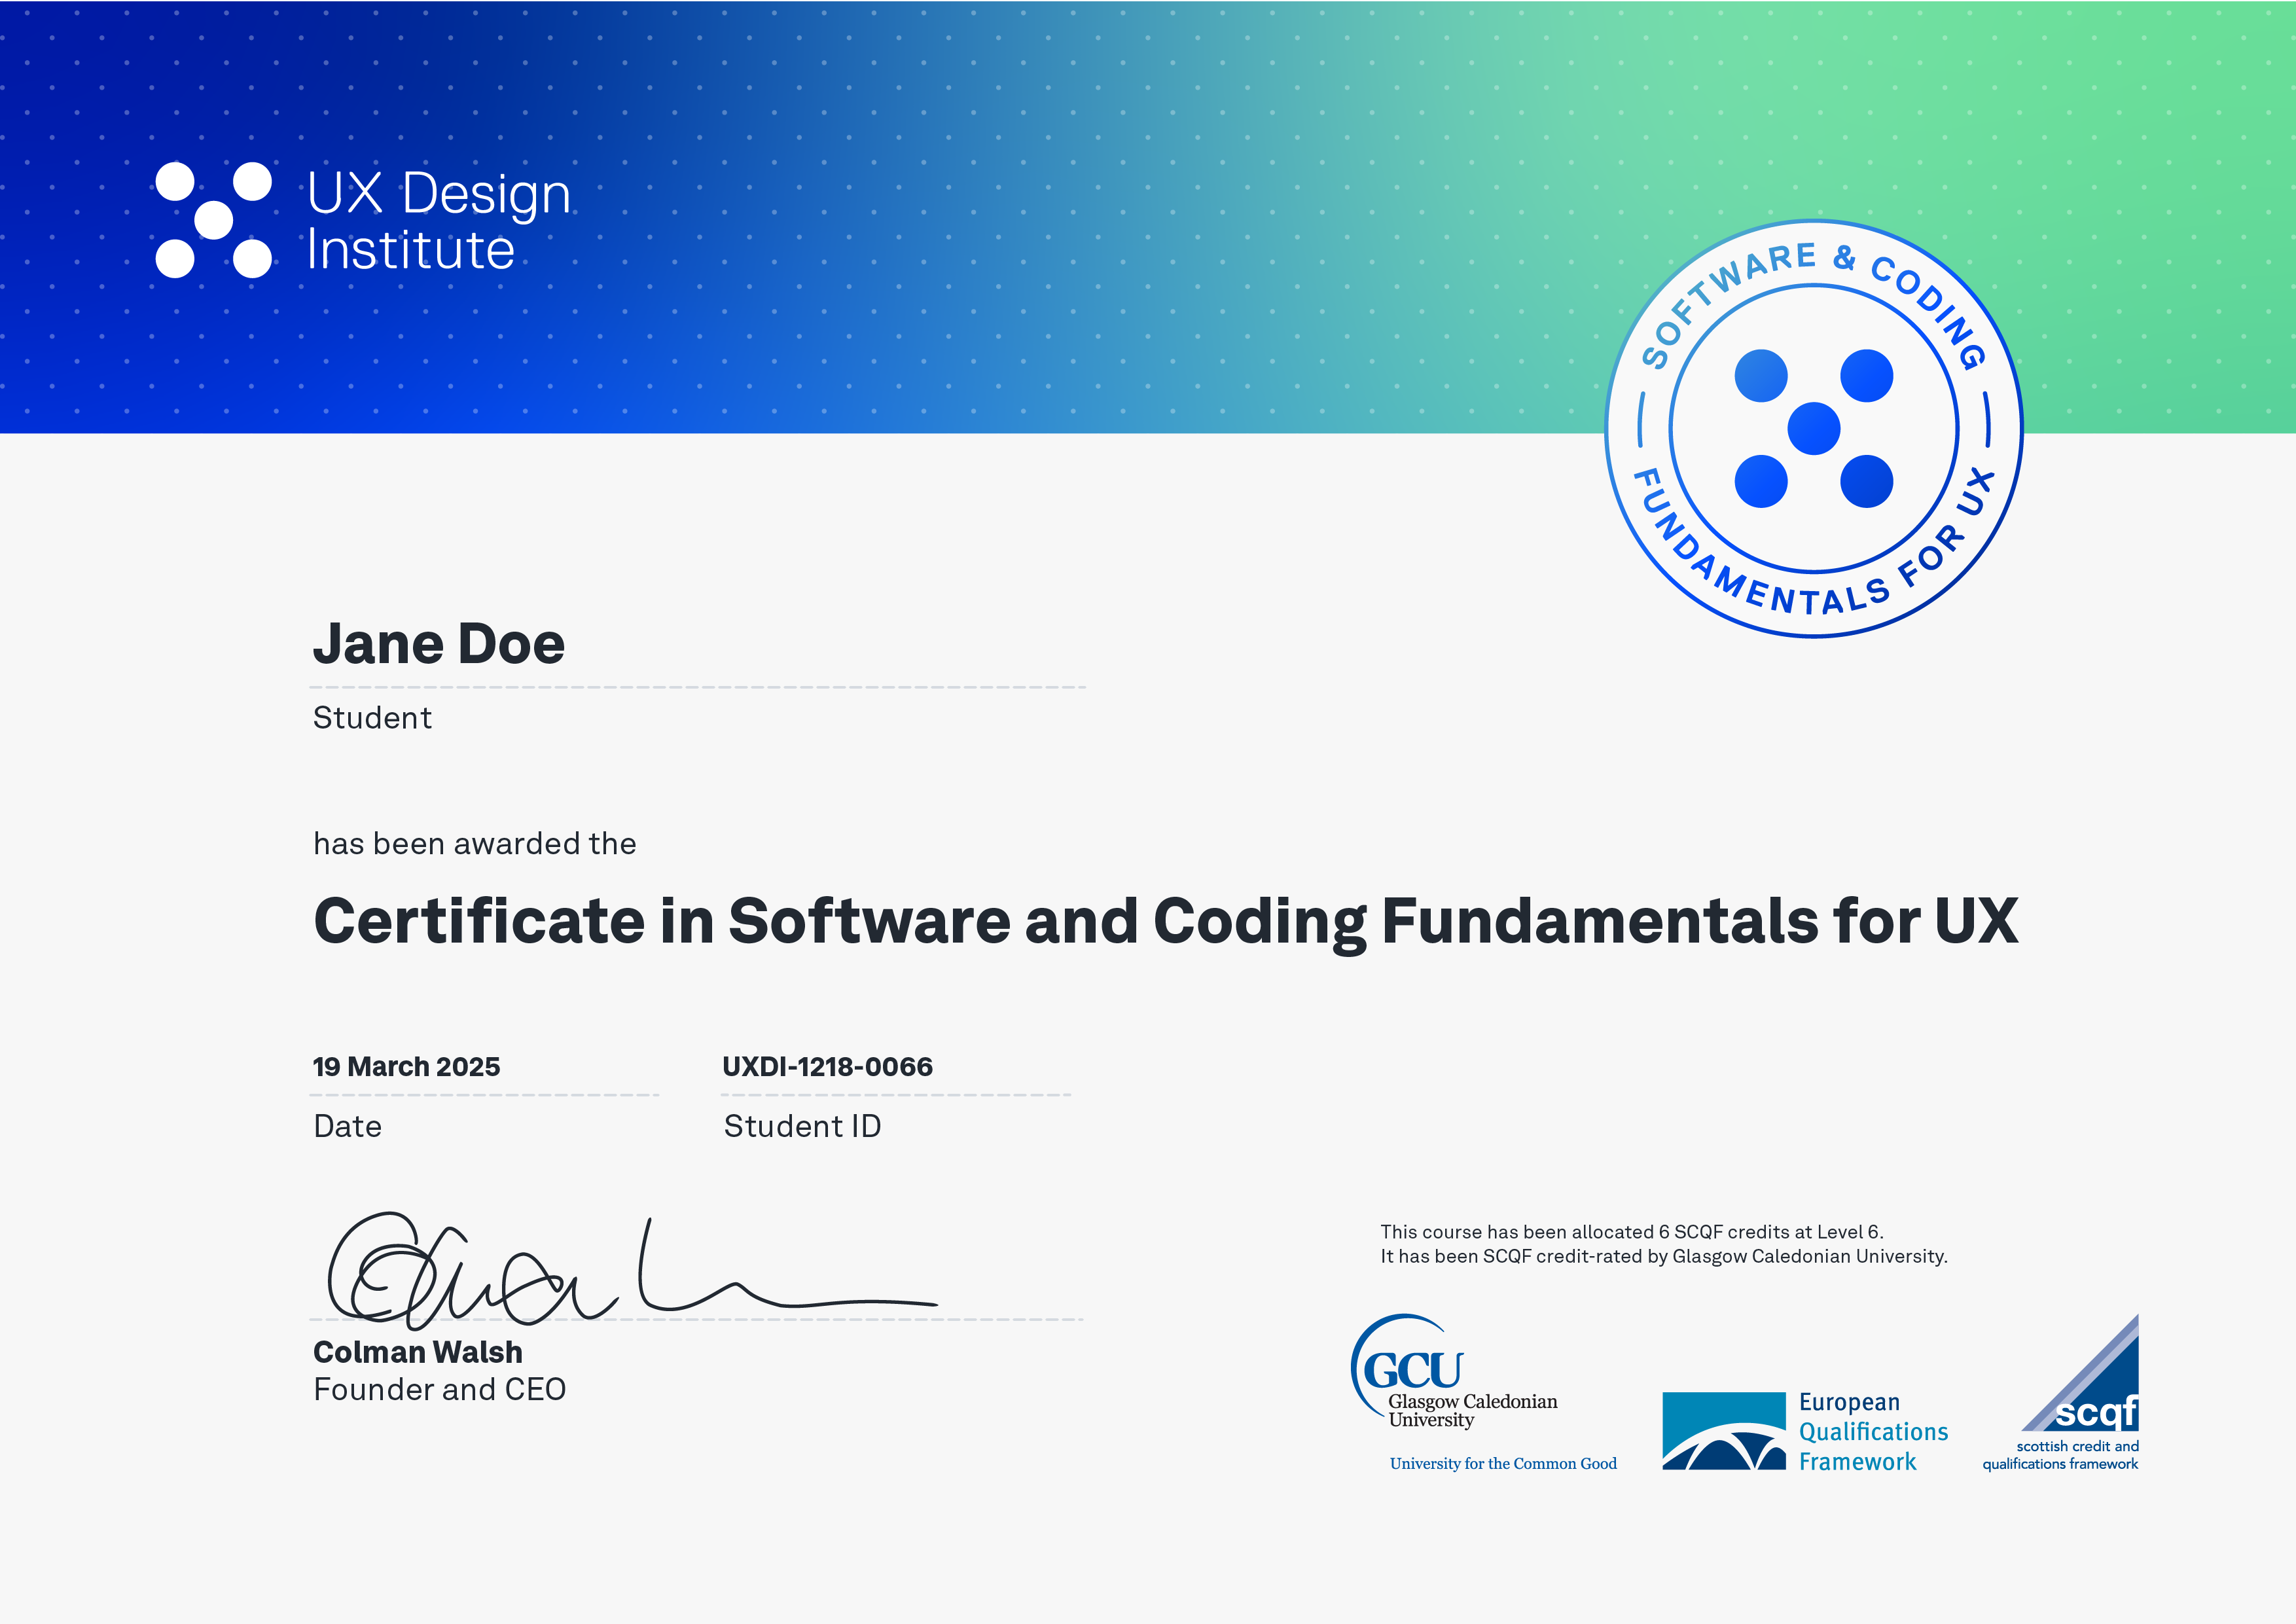Click the Software & Coding Fundamentals badge

(x=1813, y=428)
